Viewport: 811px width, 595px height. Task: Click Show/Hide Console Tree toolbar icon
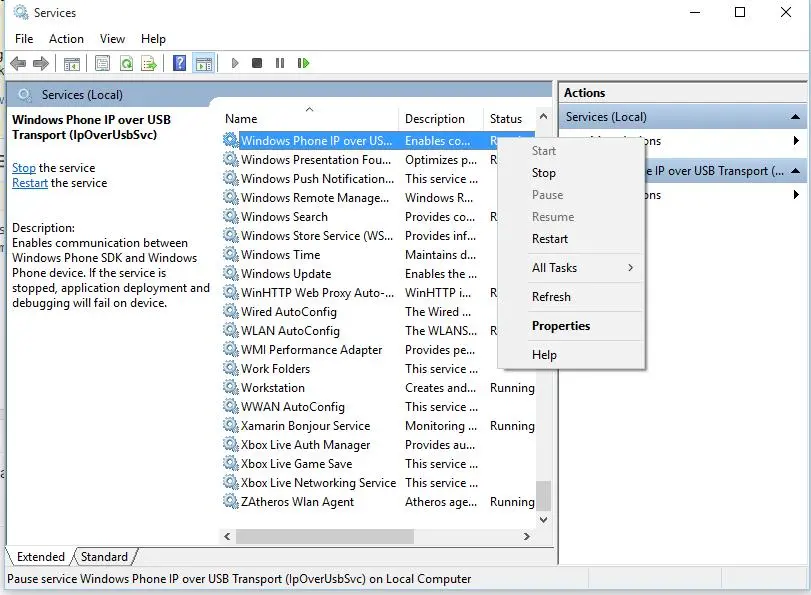71,64
